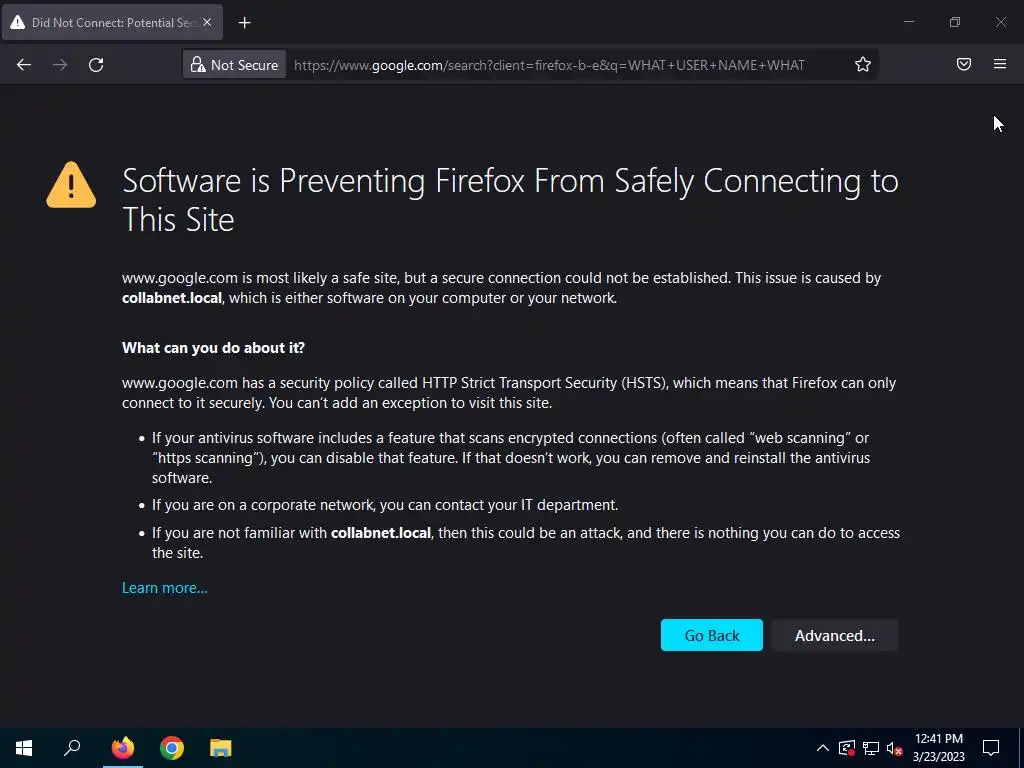Open File Explorer from taskbar
The height and width of the screenshot is (768, 1024).
coord(221,748)
